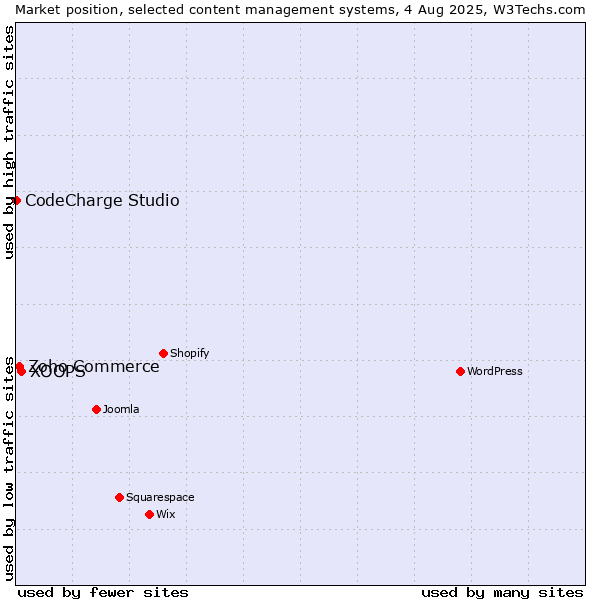600x600 pixels.
Task: Click the Squarespace red data point
Action: [x=119, y=497]
